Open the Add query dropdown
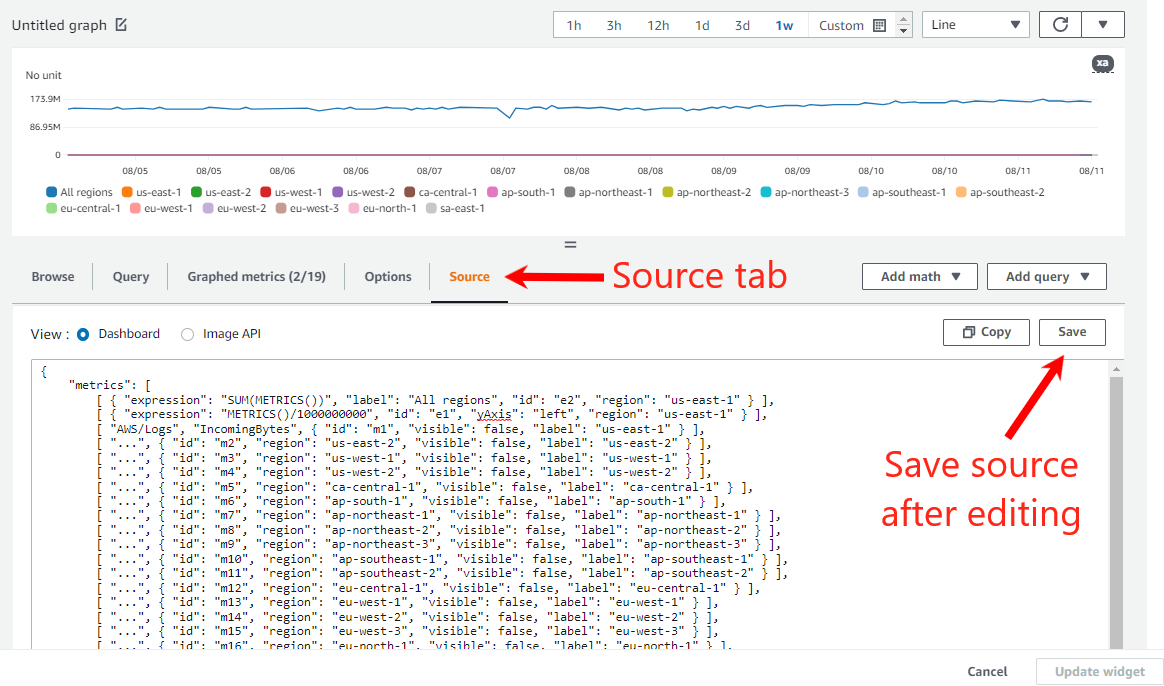 pos(1046,276)
